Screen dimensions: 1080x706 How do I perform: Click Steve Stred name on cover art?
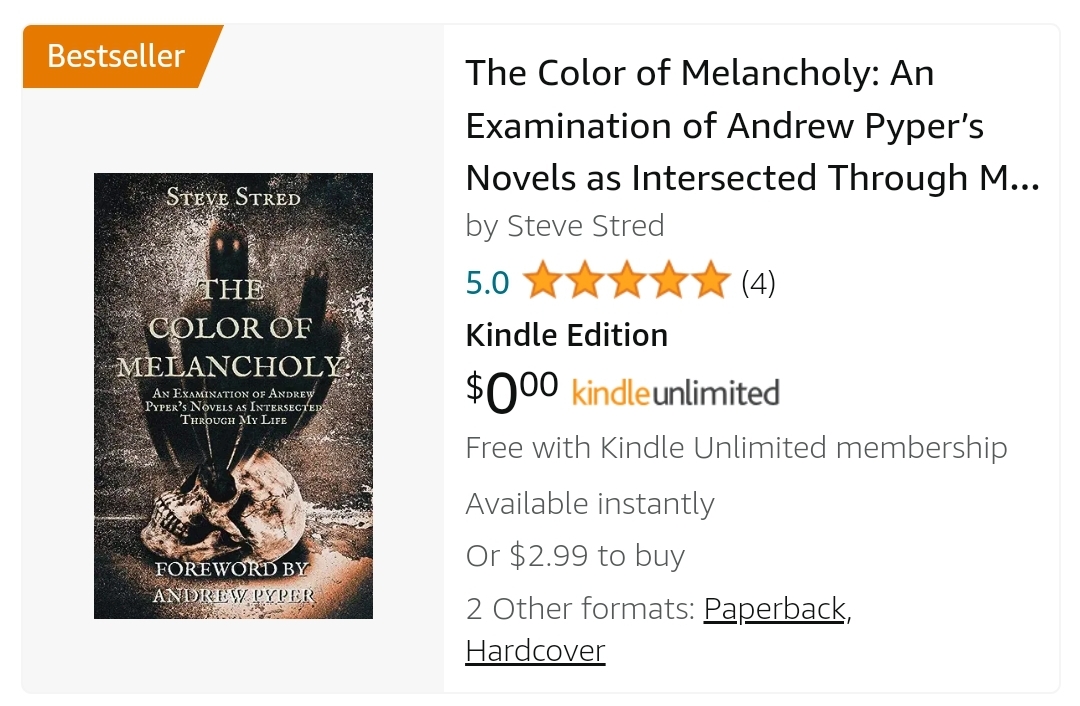(x=233, y=197)
